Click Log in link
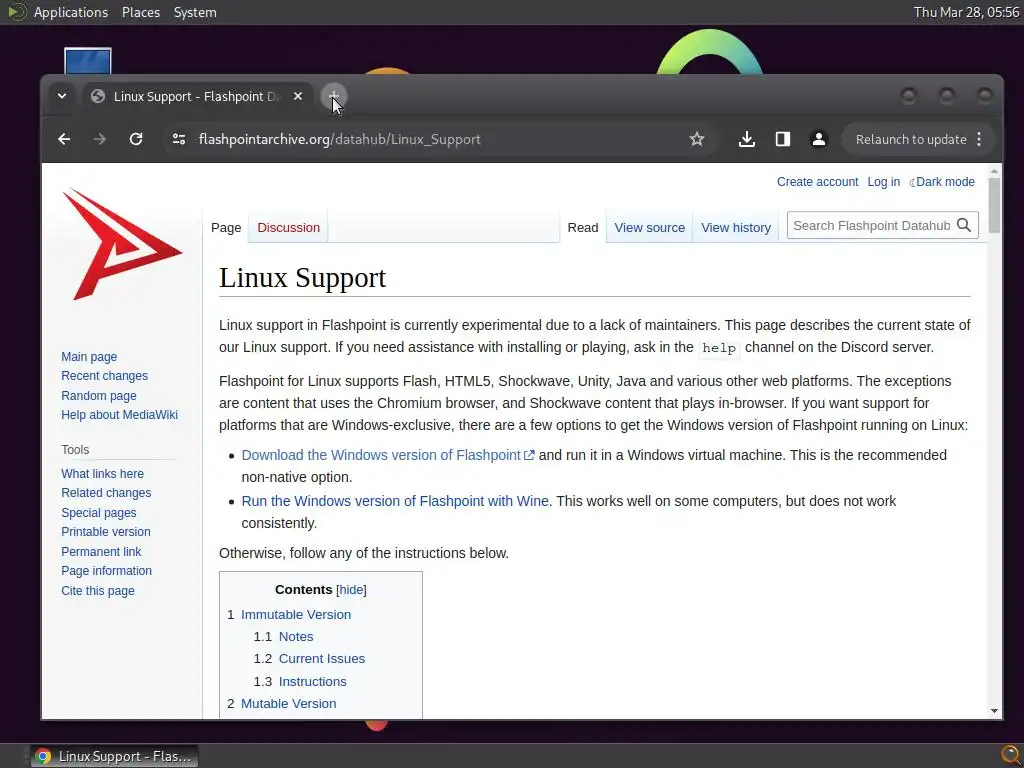1024x768 pixels. point(883,182)
